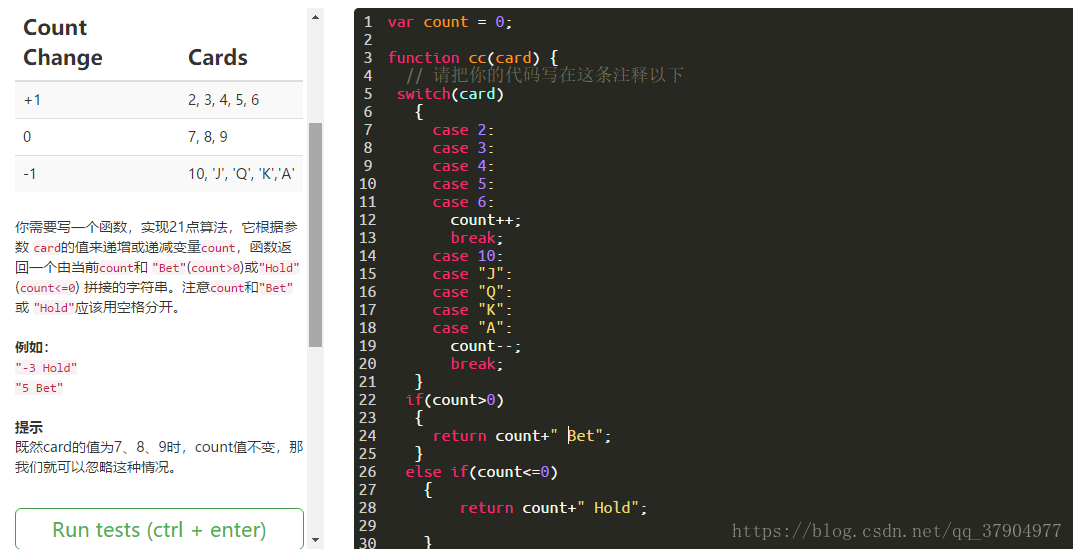
Task: Click the Run tests (ctrl + enter) button
Action: point(159,529)
